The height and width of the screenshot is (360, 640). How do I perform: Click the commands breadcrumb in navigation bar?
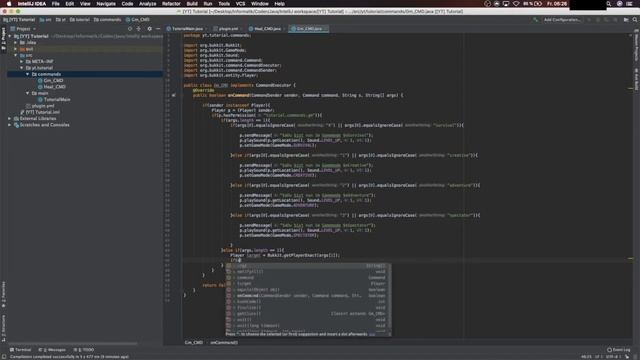107,20
